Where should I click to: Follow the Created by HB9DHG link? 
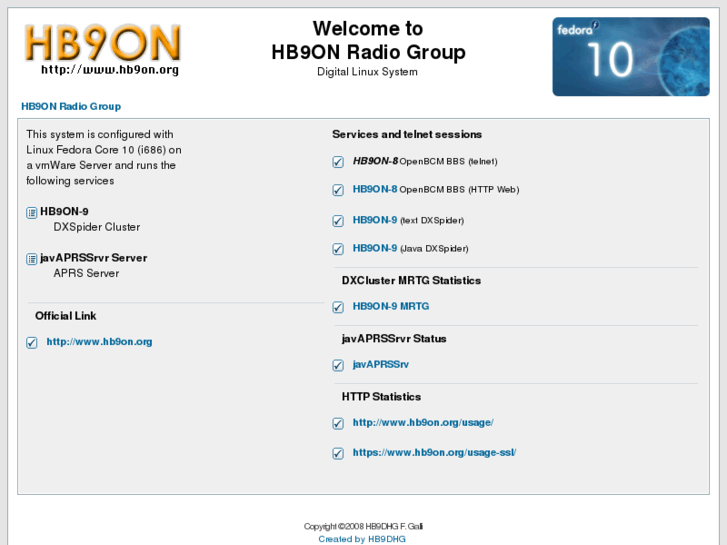362,539
